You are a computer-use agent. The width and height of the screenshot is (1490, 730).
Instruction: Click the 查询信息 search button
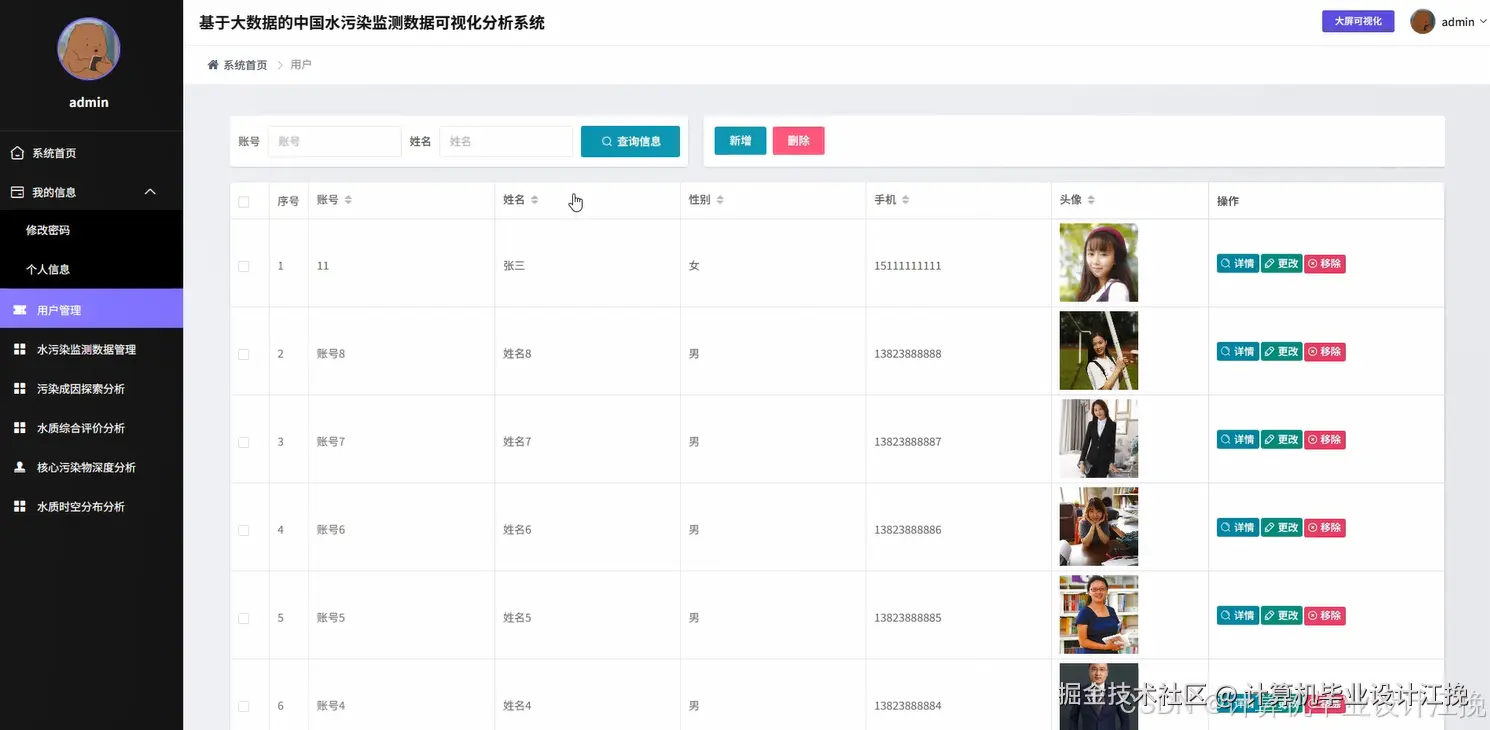630,141
